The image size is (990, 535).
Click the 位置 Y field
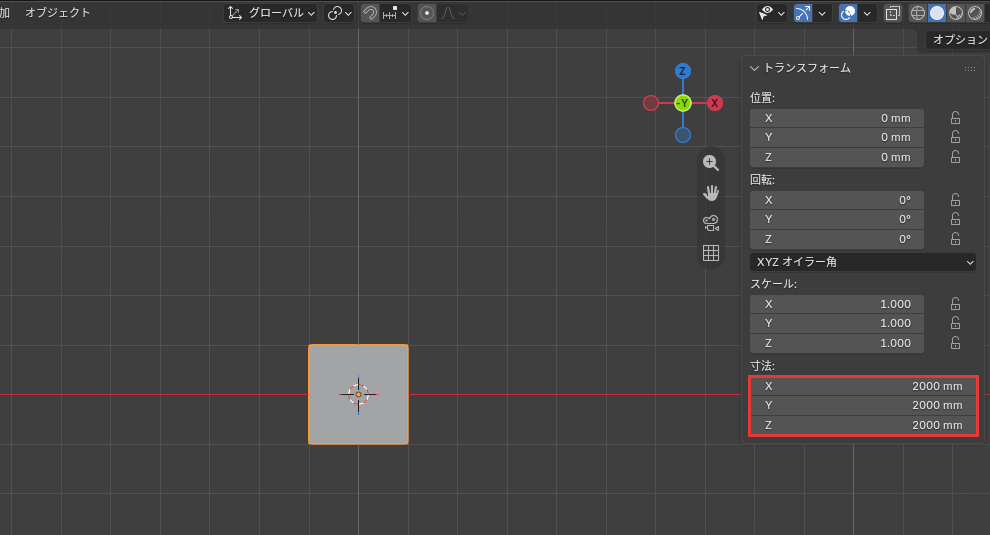point(837,137)
